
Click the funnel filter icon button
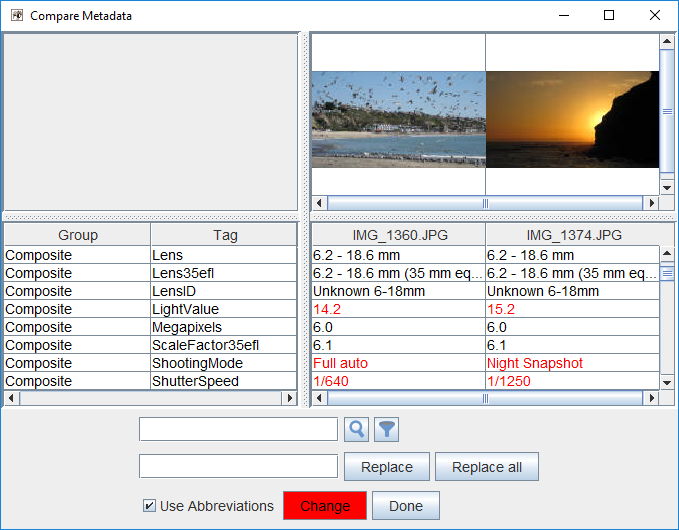pyautogui.click(x=386, y=429)
